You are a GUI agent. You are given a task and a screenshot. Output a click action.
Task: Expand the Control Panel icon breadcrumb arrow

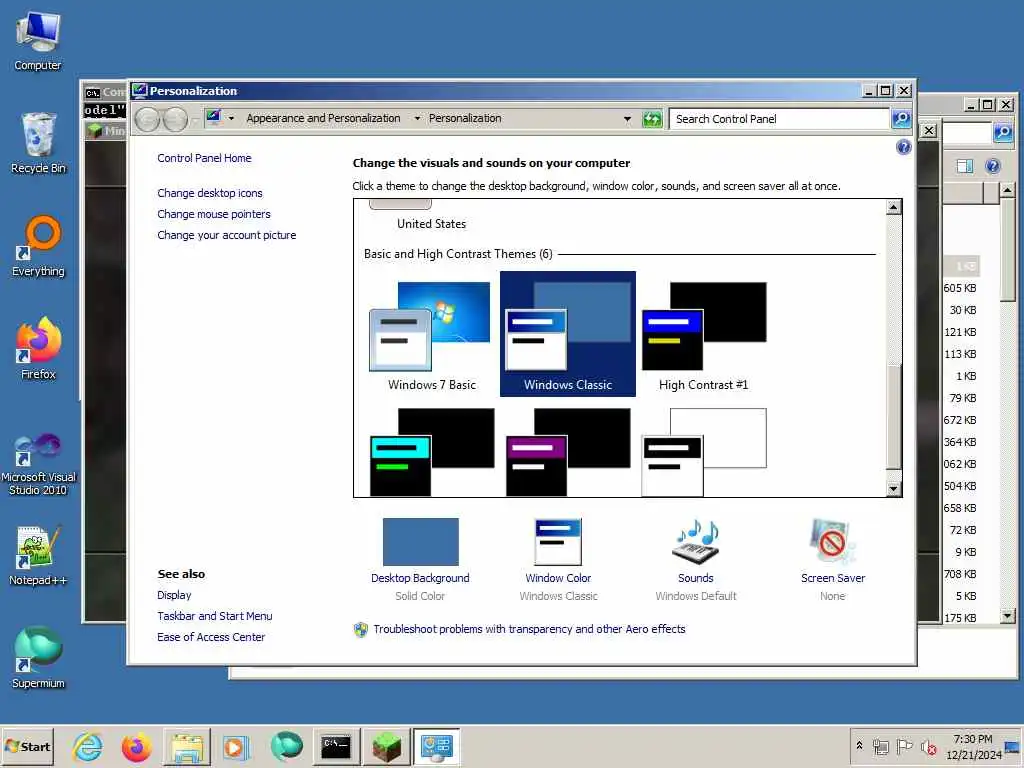[231, 118]
